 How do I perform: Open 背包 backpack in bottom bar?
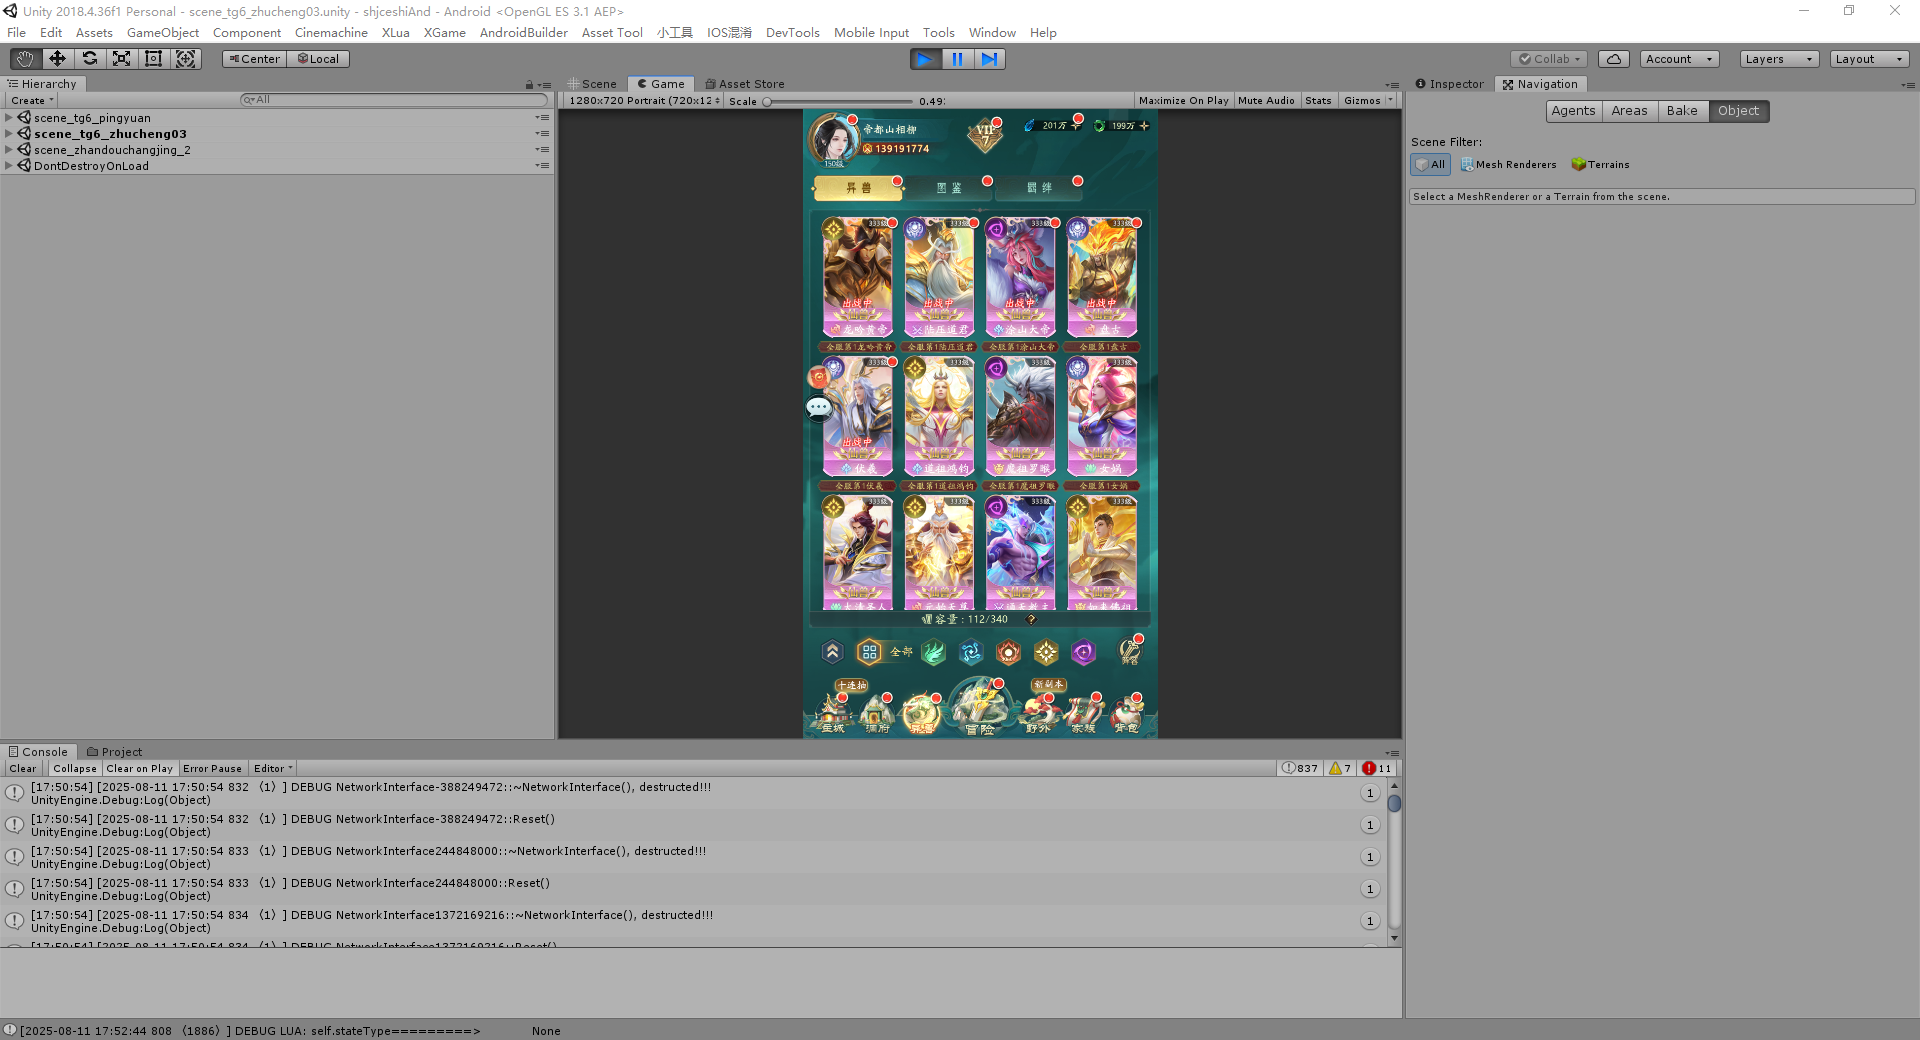1127,714
